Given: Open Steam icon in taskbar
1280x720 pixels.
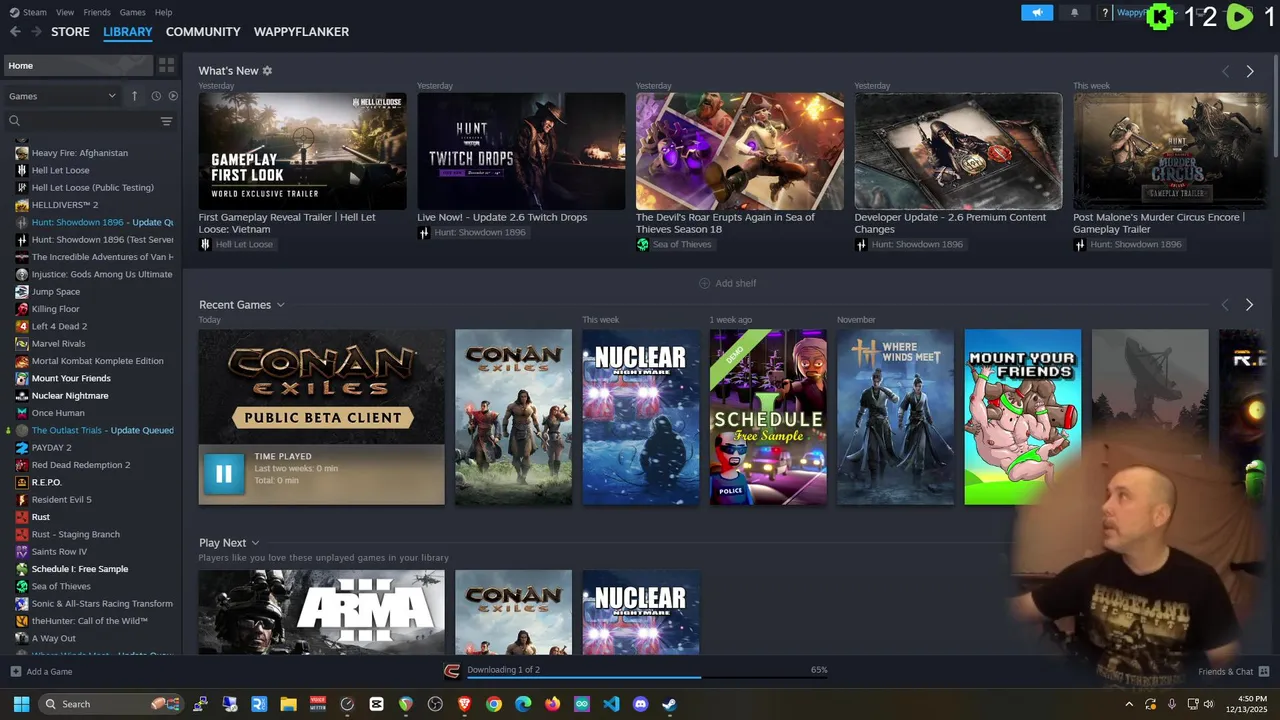Looking at the screenshot, I should [670, 704].
